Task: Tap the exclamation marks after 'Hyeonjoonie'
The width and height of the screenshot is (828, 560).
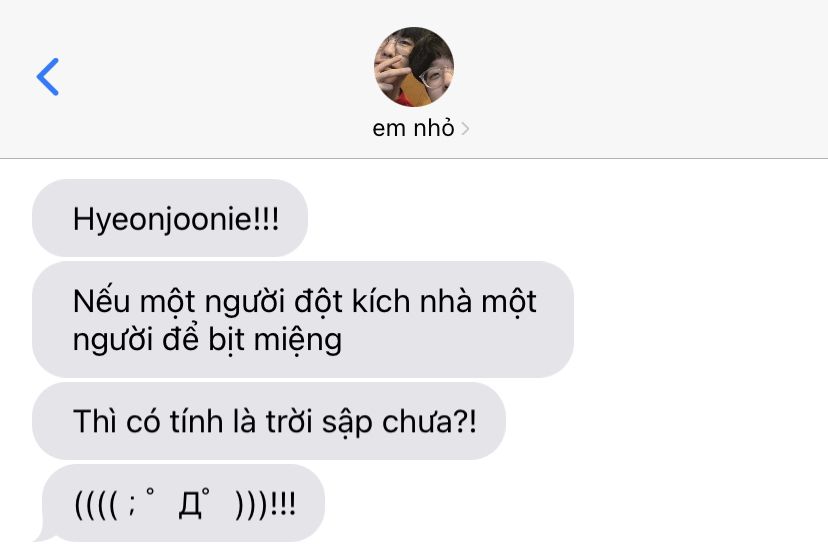Action: pyautogui.click(x=266, y=218)
